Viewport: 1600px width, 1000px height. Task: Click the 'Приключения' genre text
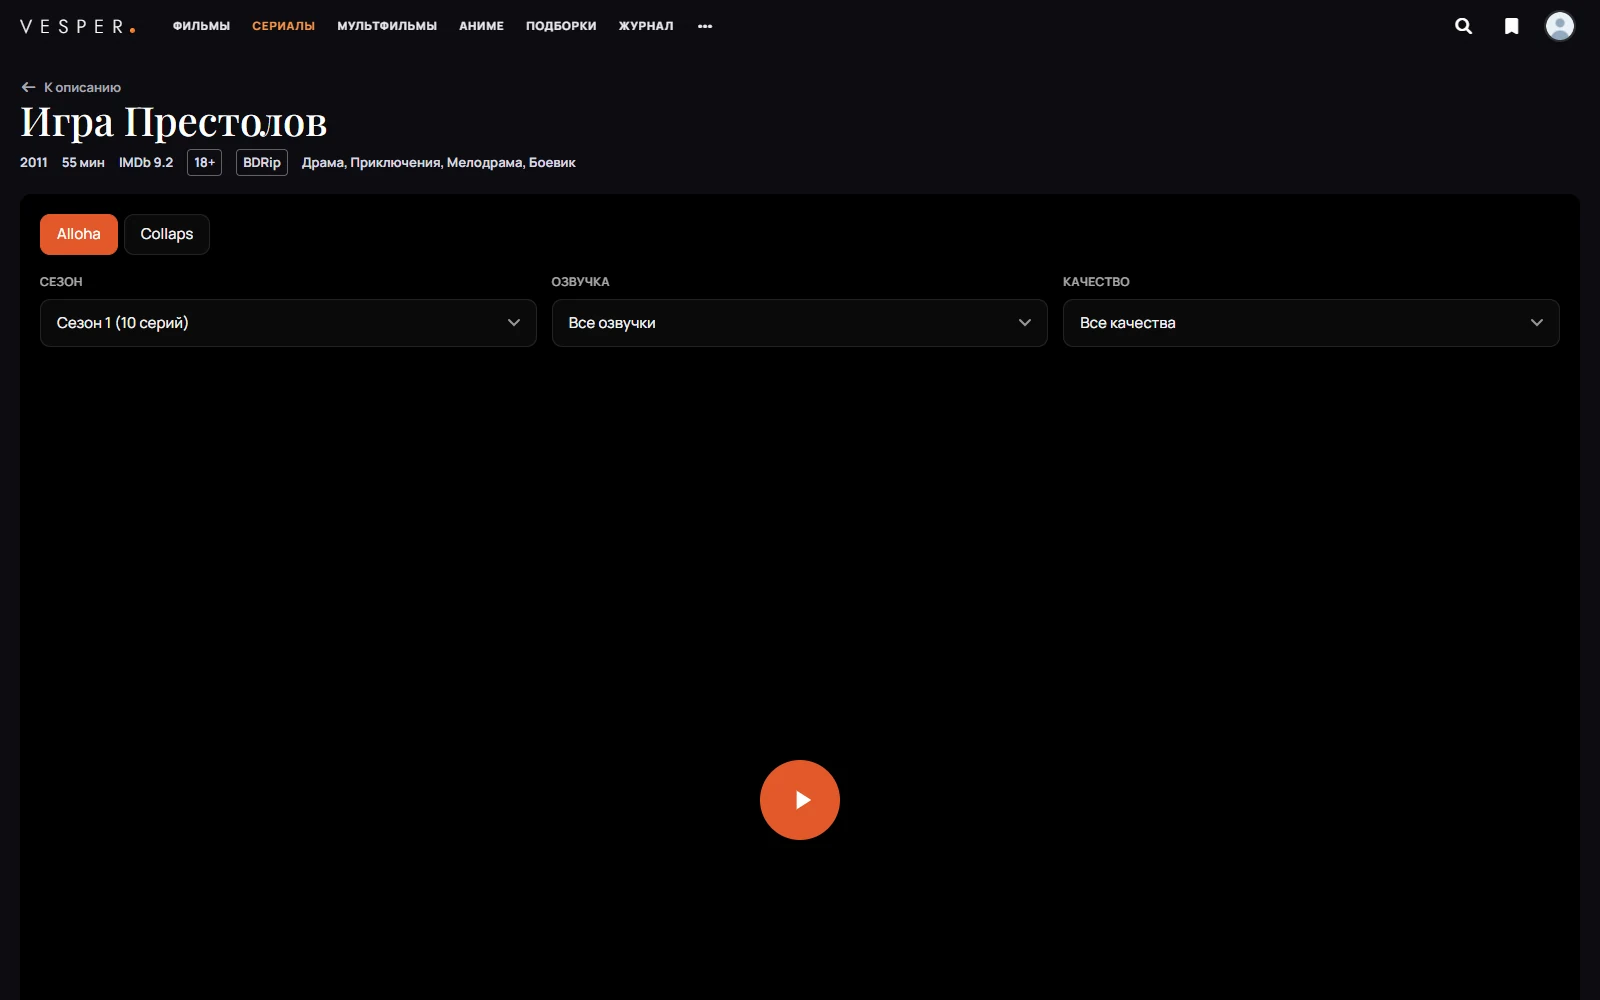tap(395, 162)
